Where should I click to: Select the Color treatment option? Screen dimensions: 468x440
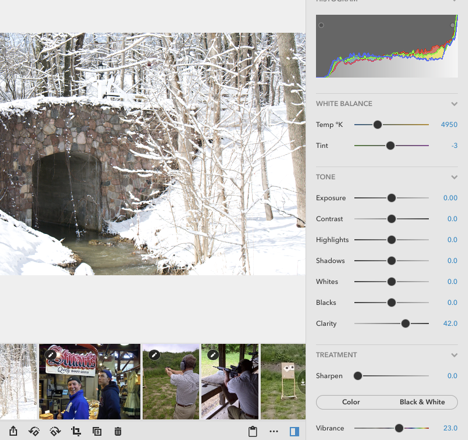point(351,402)
